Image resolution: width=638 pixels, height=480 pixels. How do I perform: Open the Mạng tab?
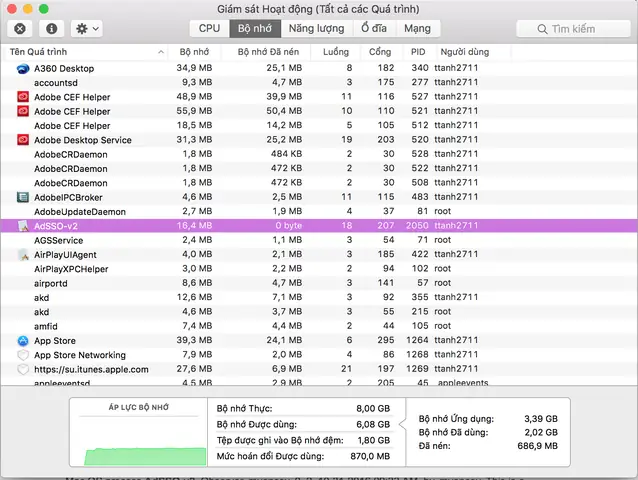click(417, 28)
